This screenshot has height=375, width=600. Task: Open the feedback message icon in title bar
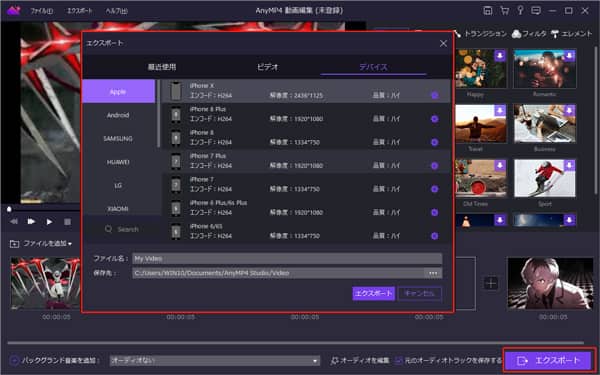(x=536, y=11)
